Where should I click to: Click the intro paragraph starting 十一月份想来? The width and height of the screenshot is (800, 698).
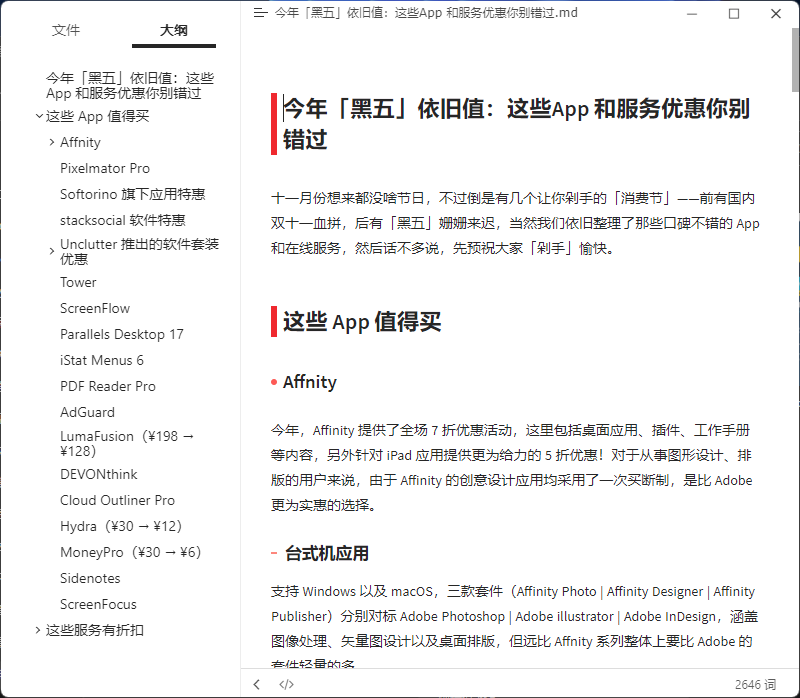[x=515, y=223]
